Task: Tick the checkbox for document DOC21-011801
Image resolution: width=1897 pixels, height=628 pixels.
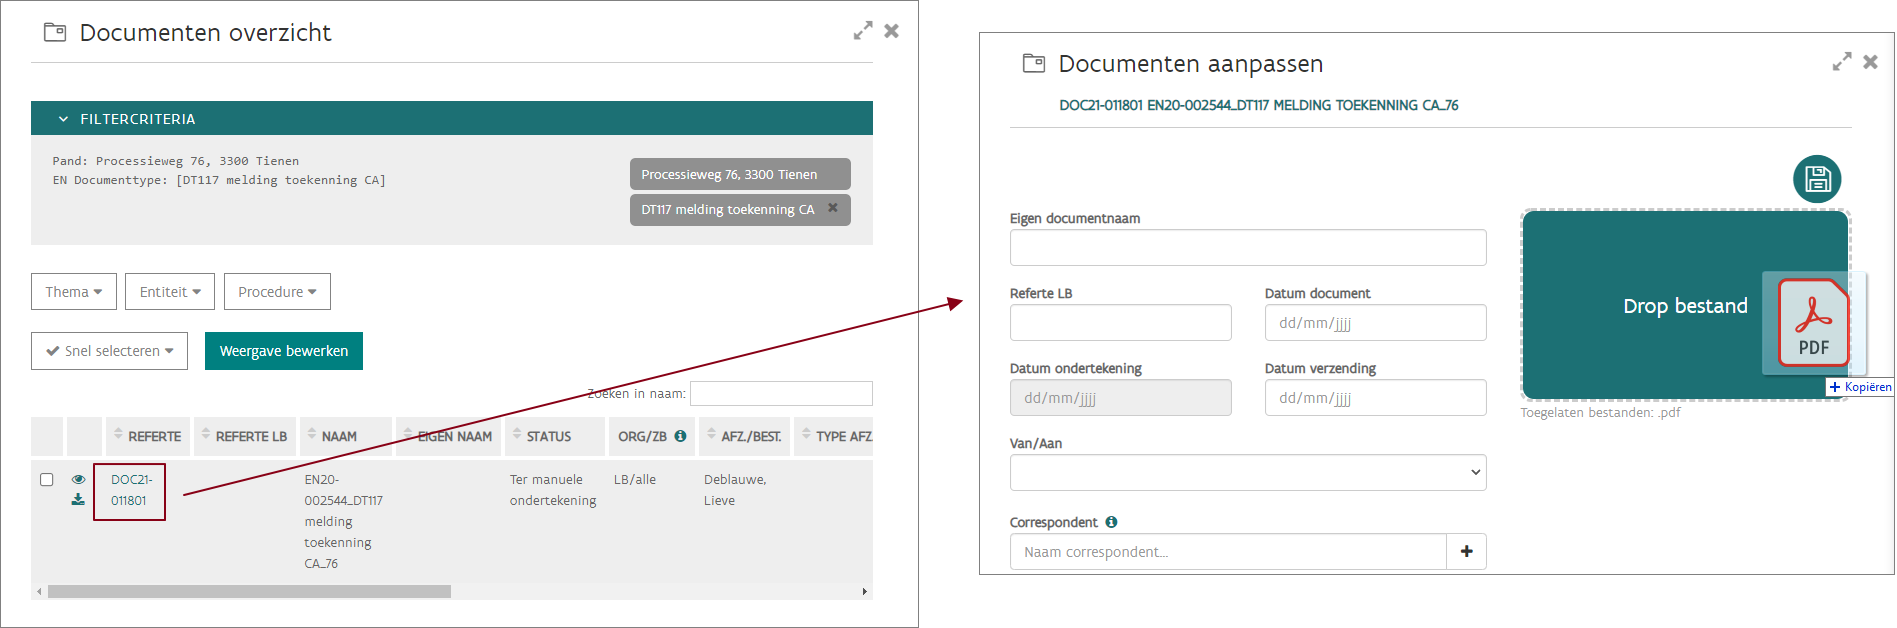Action: pyautogui.click(x=46, y=479)
